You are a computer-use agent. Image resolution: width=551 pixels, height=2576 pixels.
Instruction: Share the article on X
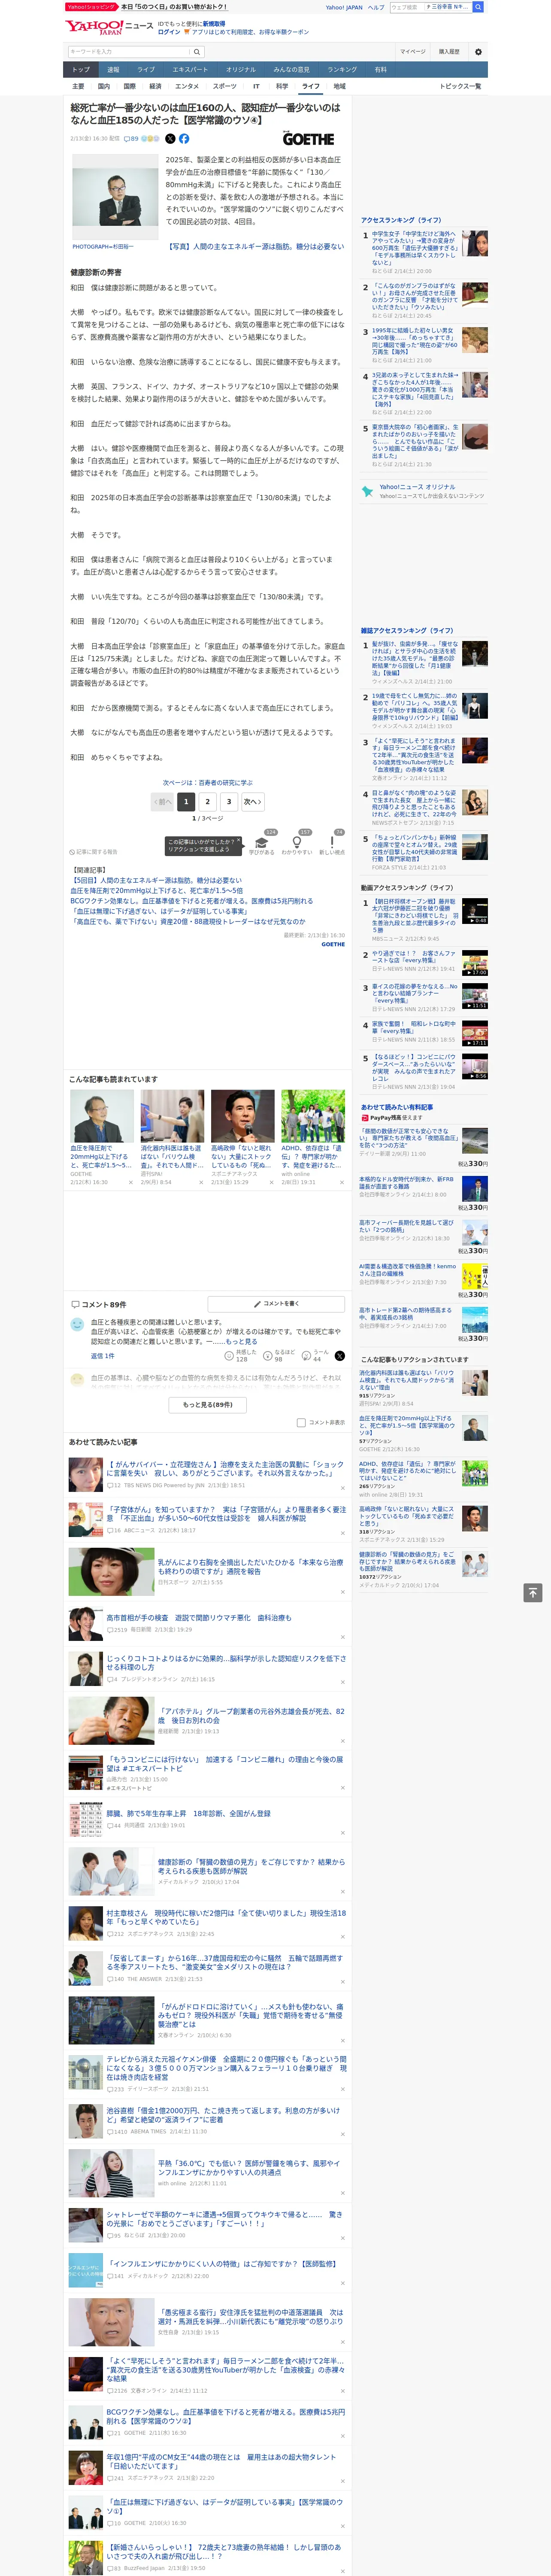coord(170,139)
